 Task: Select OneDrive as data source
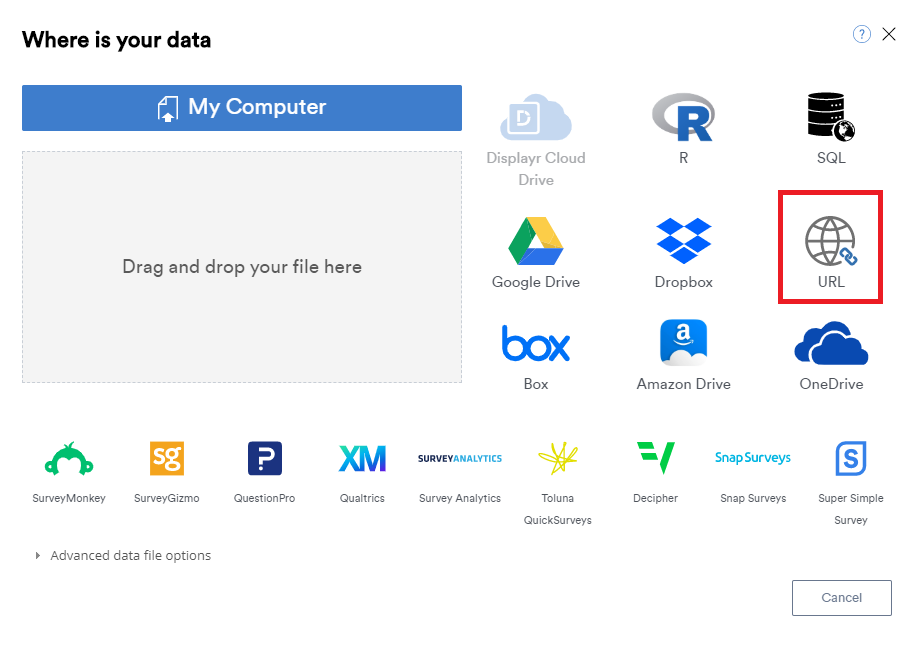click(831, 343)
